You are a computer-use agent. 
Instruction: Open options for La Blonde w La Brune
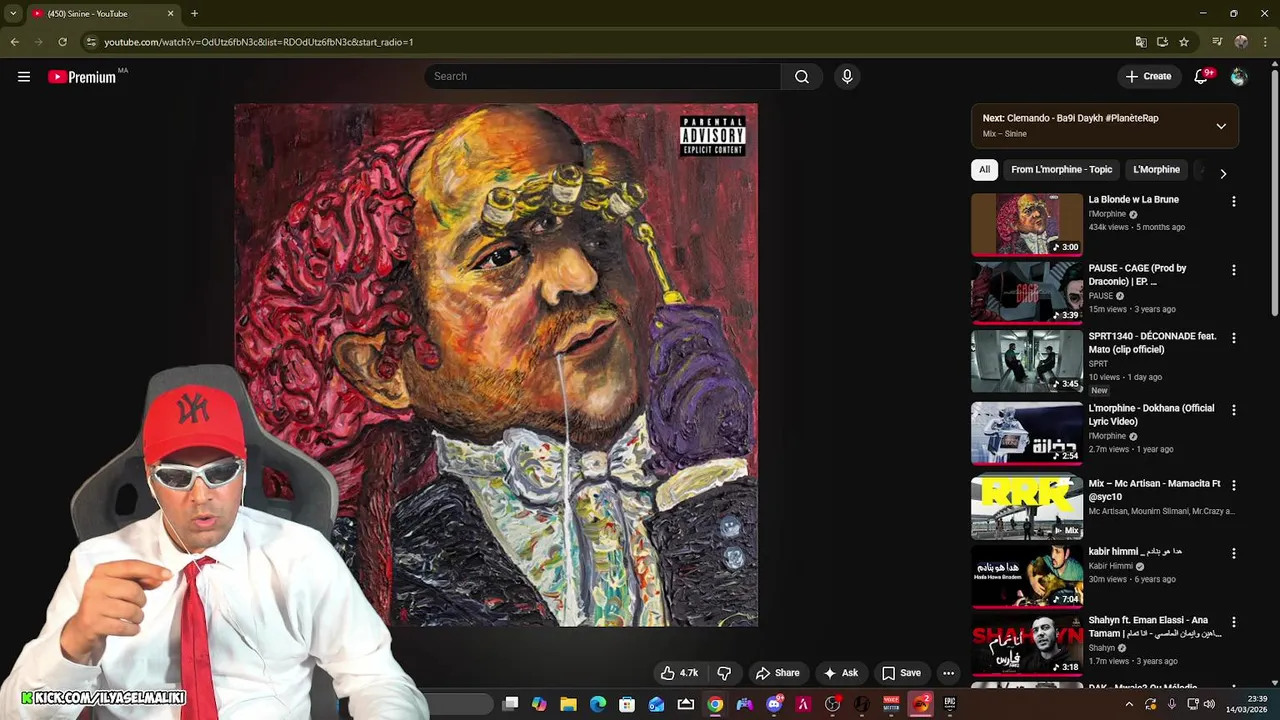pos(1233,202)
